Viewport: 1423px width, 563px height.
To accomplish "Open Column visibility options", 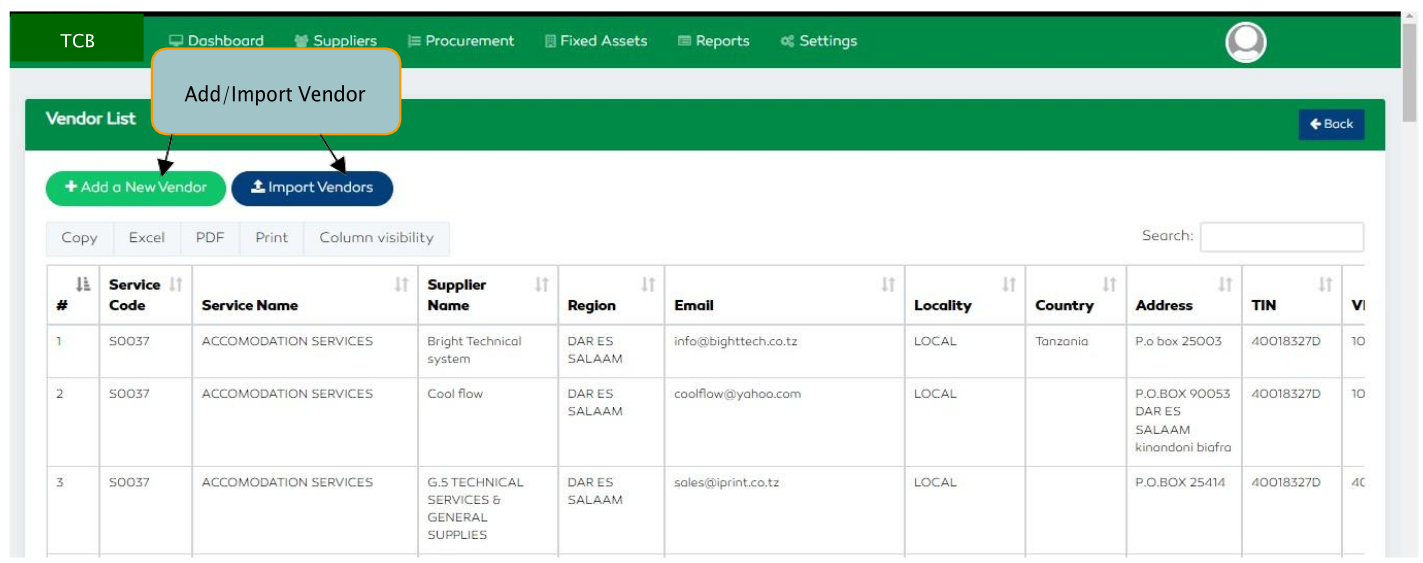I will [x=376, y=238].
